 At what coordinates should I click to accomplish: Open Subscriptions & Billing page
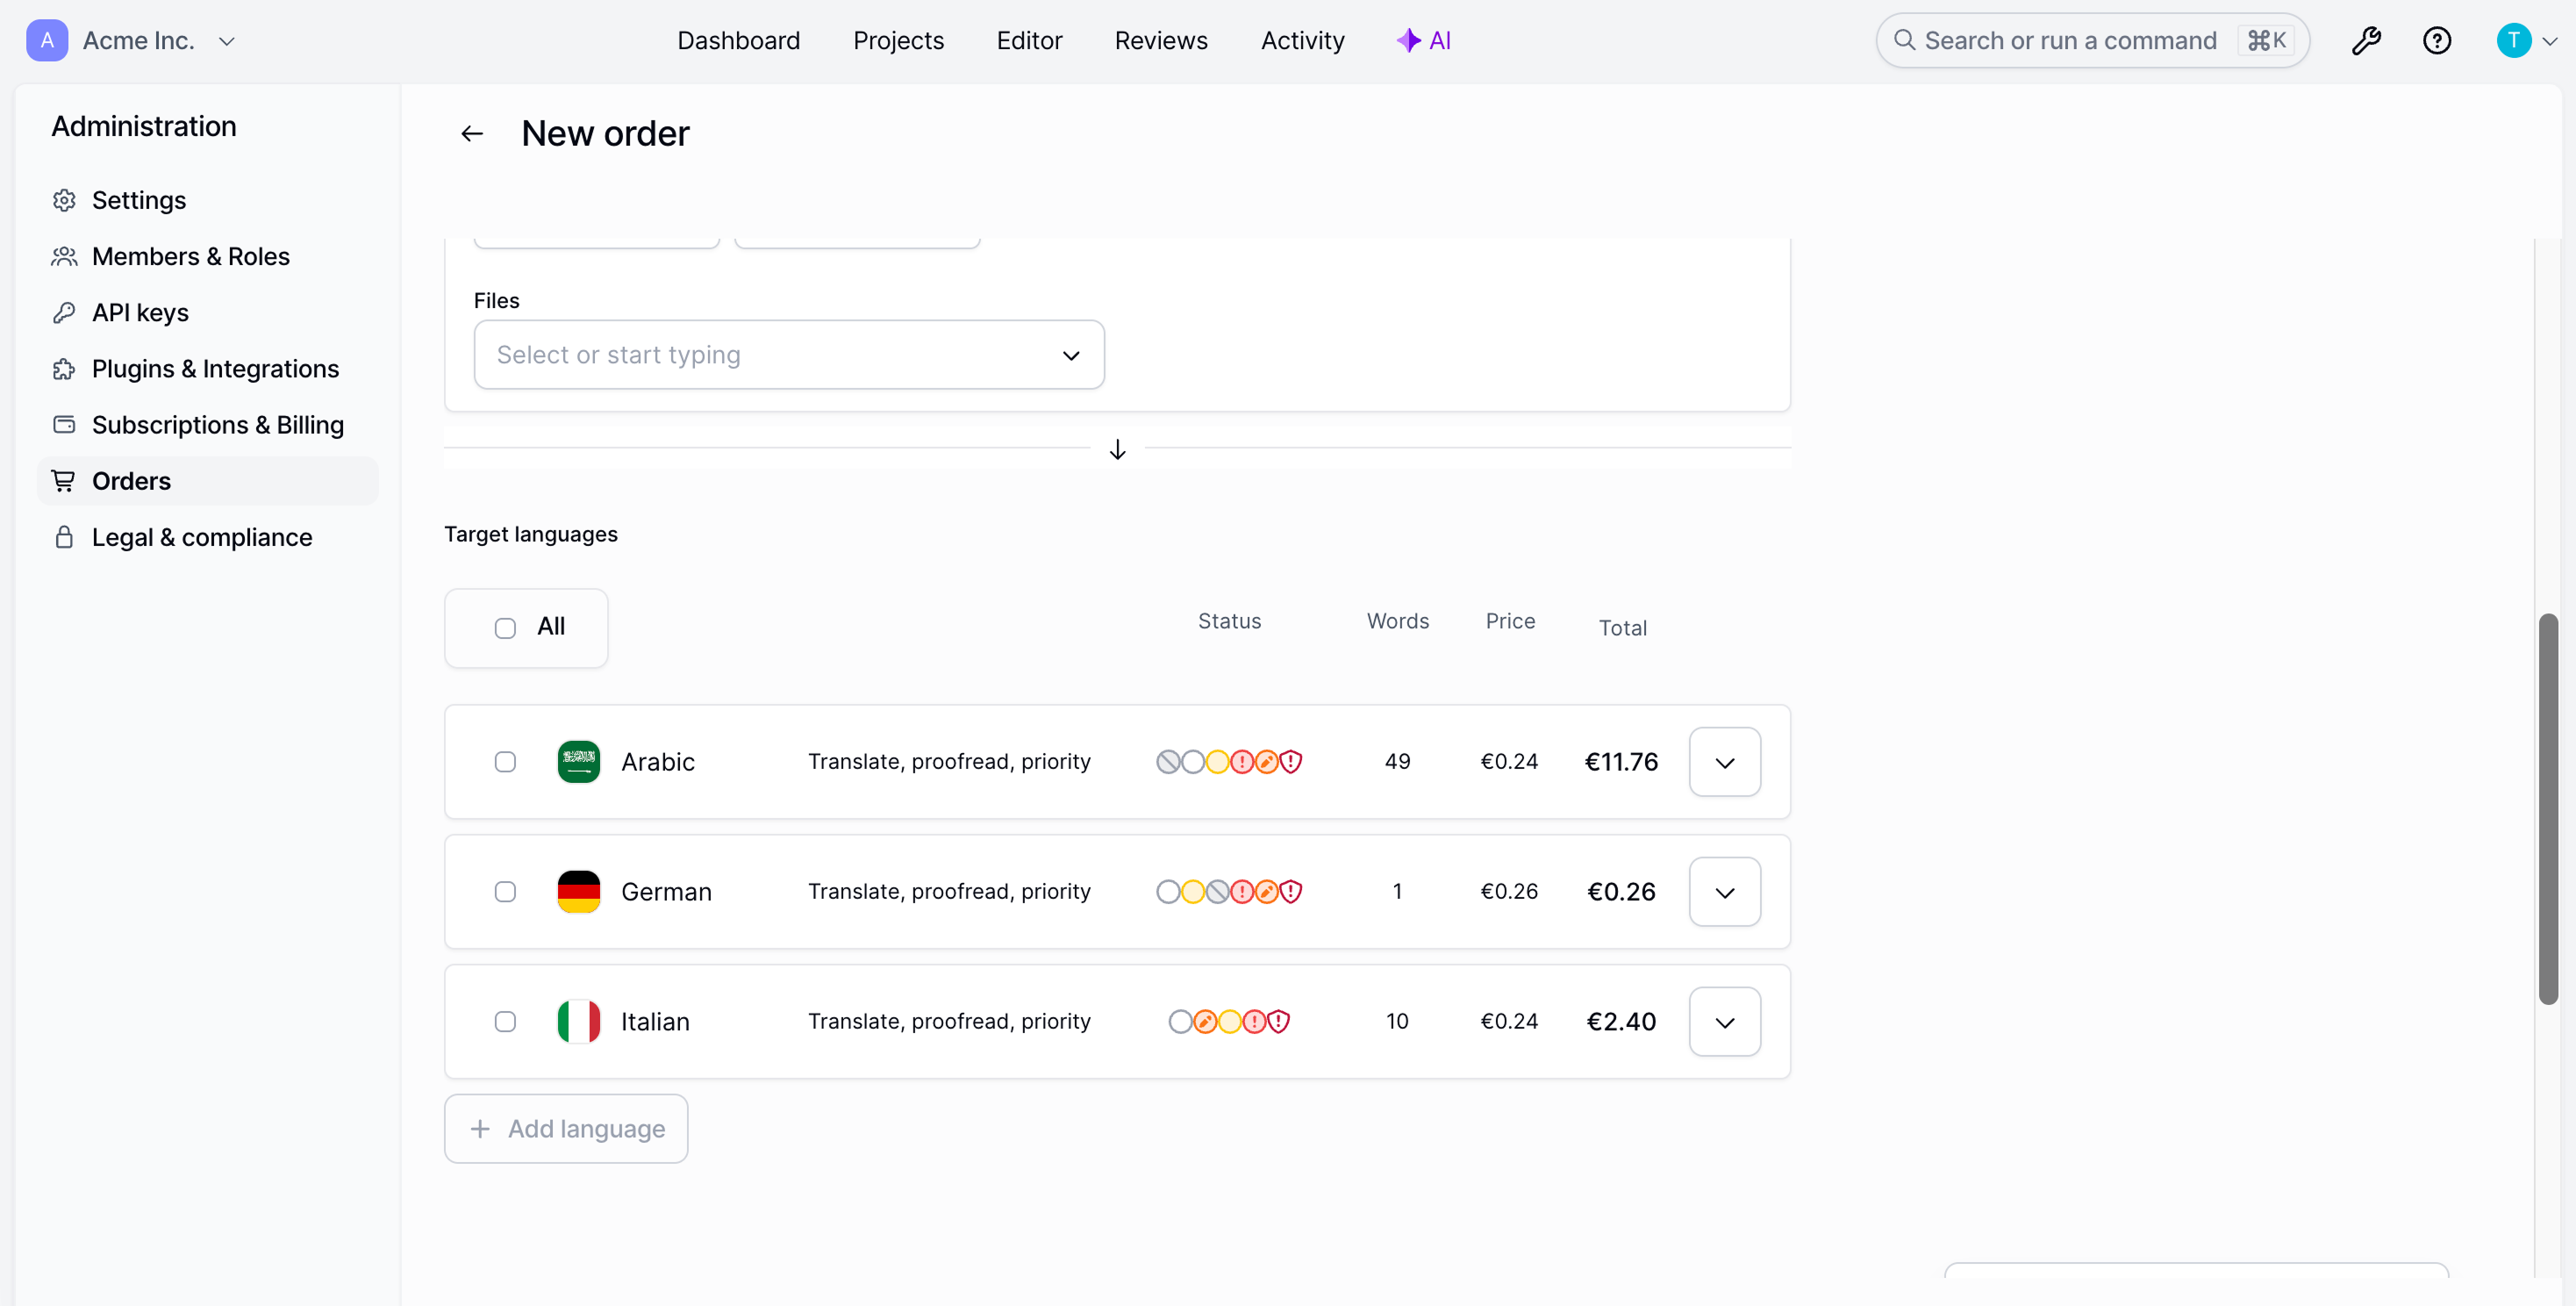[208, 425]
